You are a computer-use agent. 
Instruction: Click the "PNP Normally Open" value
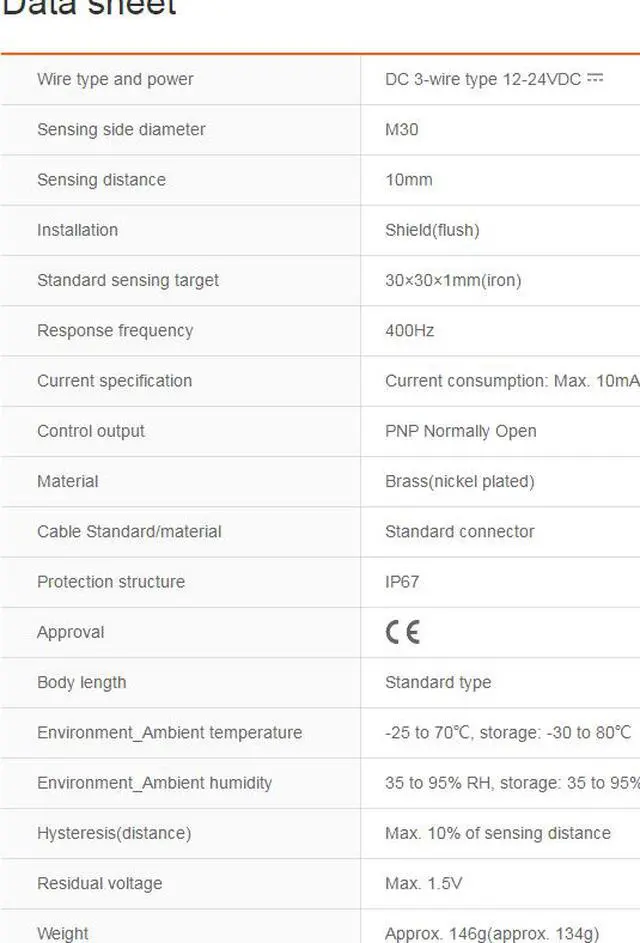pos(460,431)
